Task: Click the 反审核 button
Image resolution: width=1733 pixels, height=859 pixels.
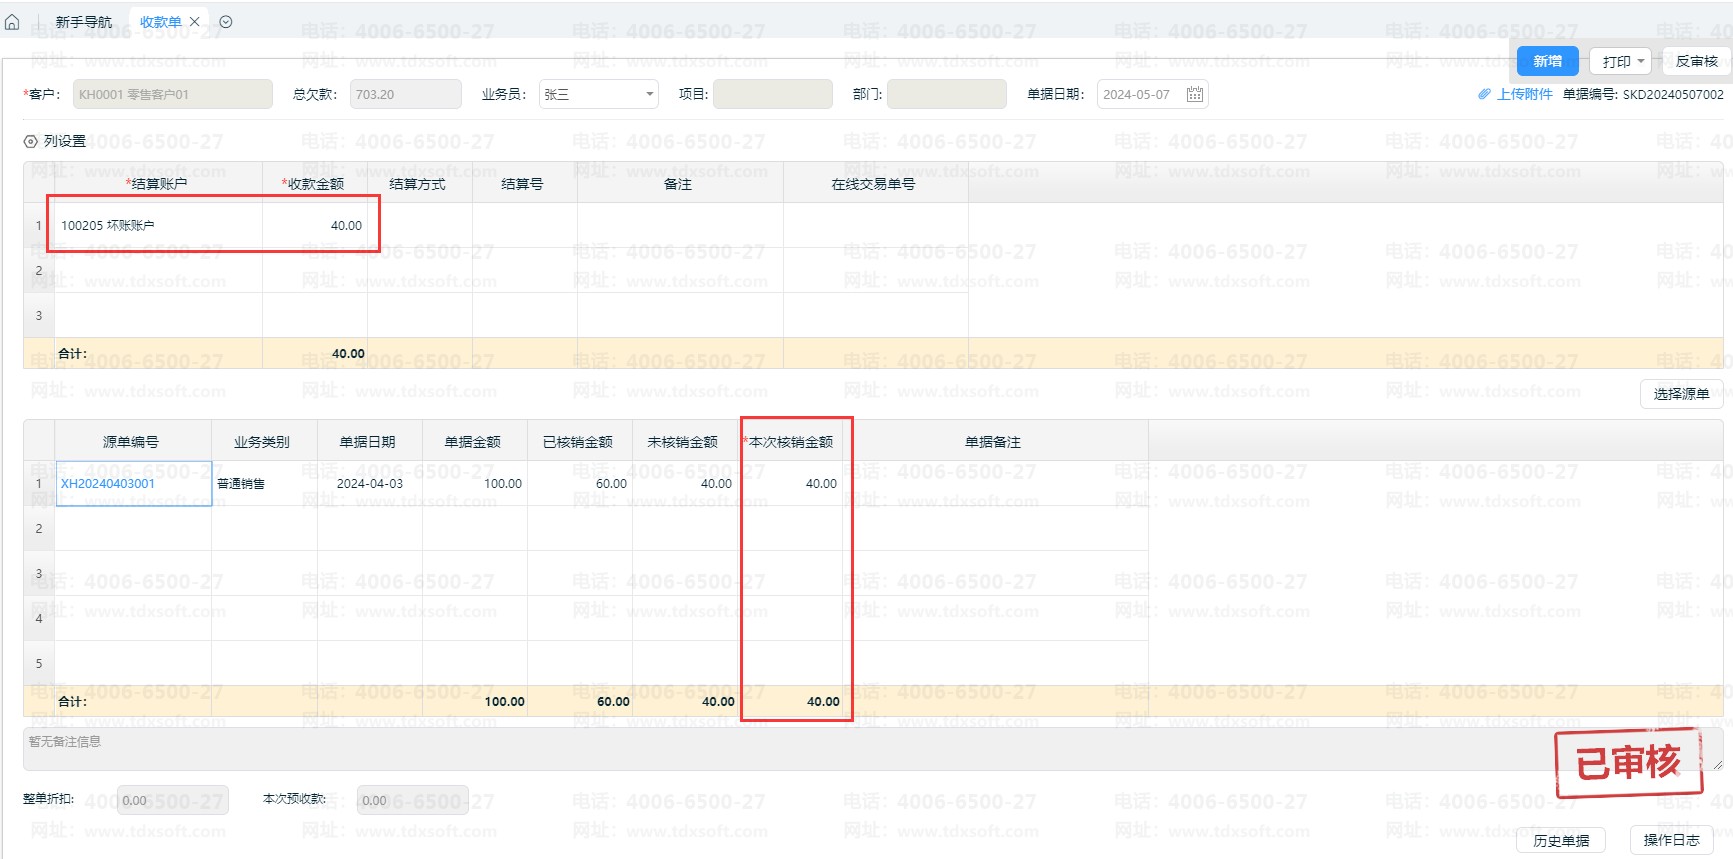Action: pyautogui.click(x=1696, y=62)
